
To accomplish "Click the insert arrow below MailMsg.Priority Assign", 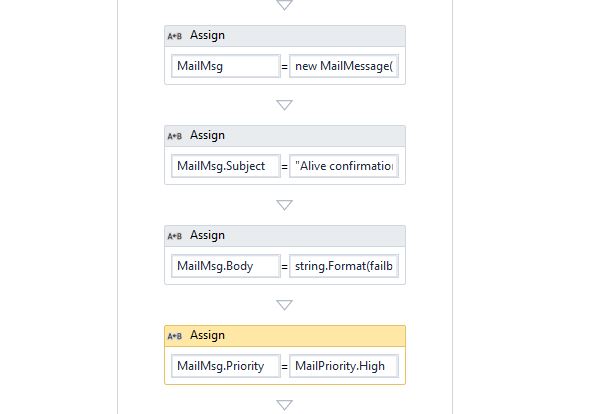I will [284, 405].
